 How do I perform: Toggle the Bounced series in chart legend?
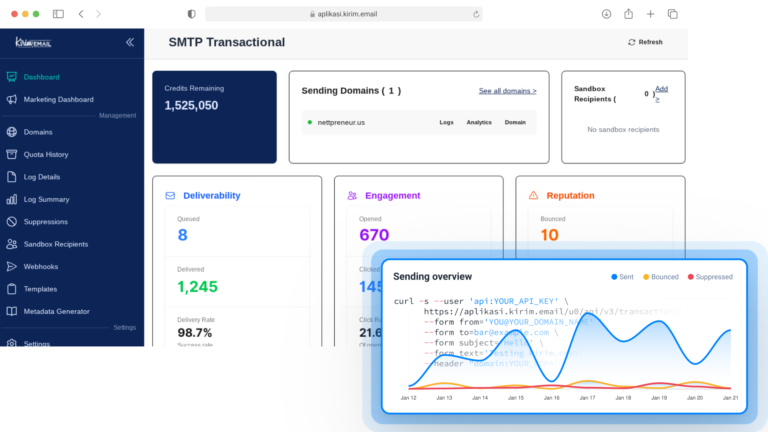[660, 276]
